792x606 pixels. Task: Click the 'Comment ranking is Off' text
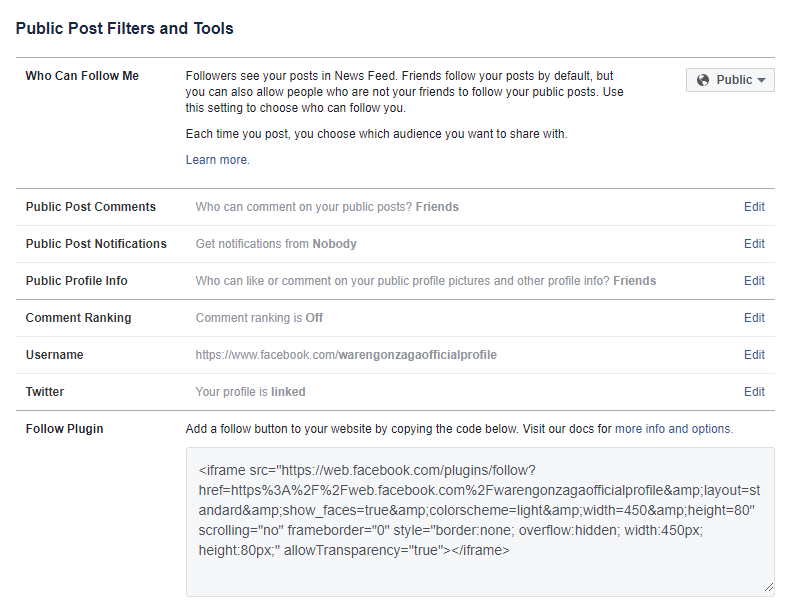click(259, 318)
